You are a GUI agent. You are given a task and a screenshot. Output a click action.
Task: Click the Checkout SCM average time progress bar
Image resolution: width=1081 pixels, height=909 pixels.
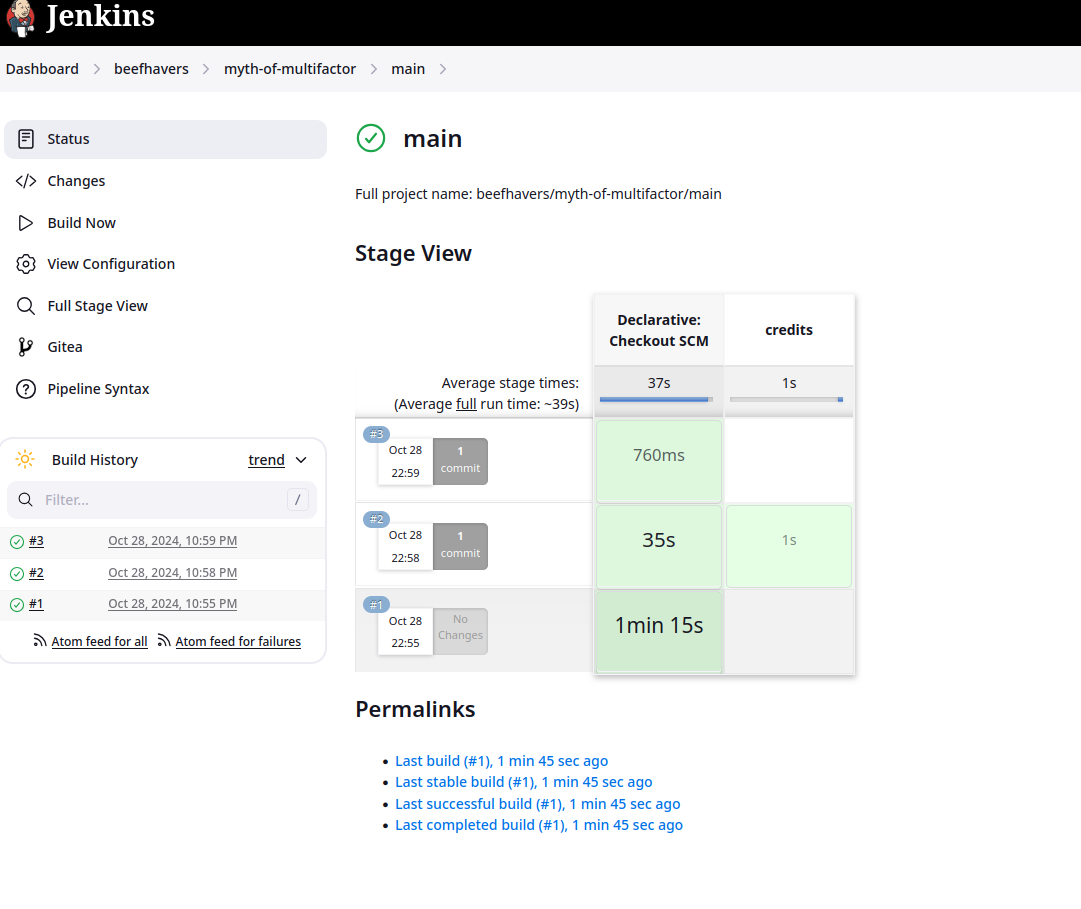point(656,399)
